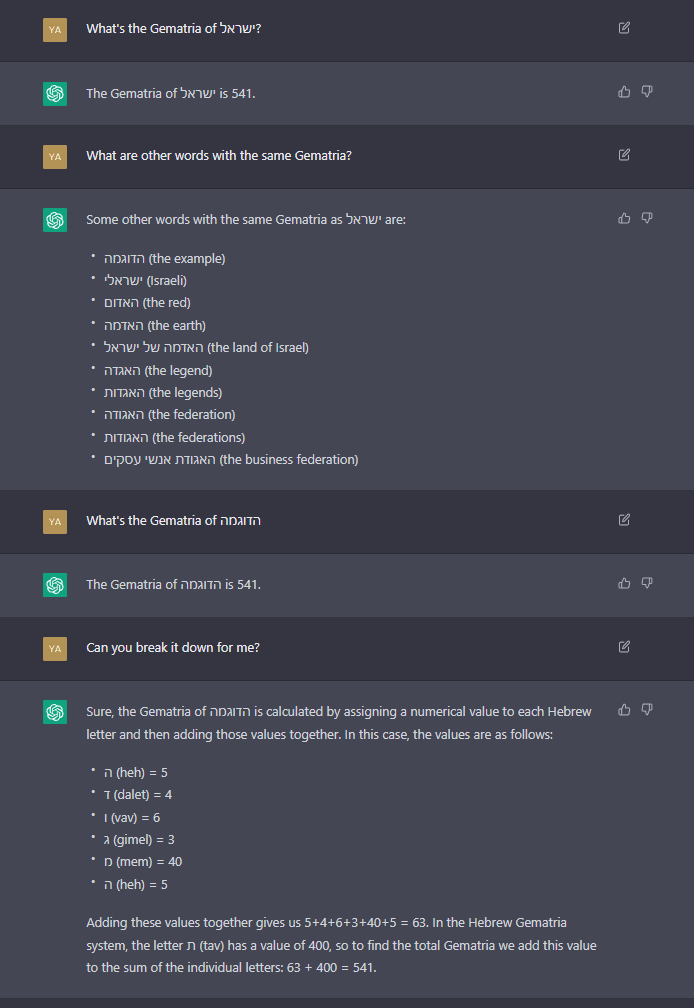Viewport: 694px width, 1008px height.
Task: Dislike the breakdown explanation response
Action: tap(647, 710)
